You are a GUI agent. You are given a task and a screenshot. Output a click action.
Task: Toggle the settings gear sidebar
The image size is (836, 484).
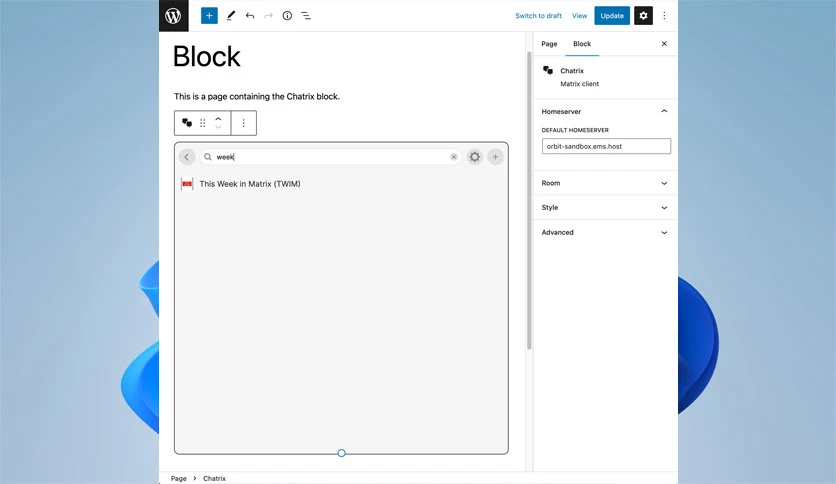[x=643, y=15]
